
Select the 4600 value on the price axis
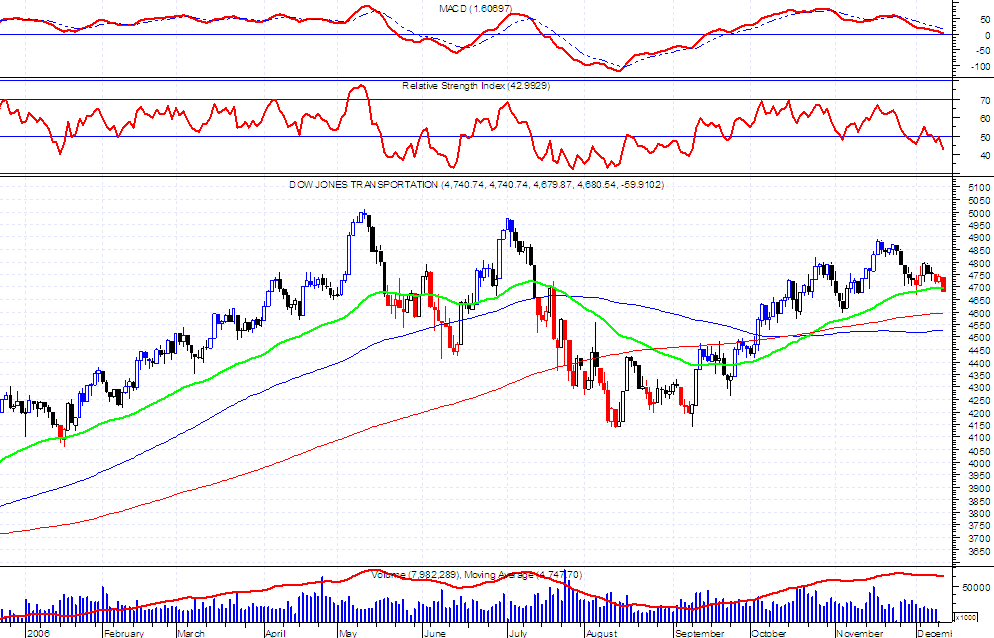979,313
